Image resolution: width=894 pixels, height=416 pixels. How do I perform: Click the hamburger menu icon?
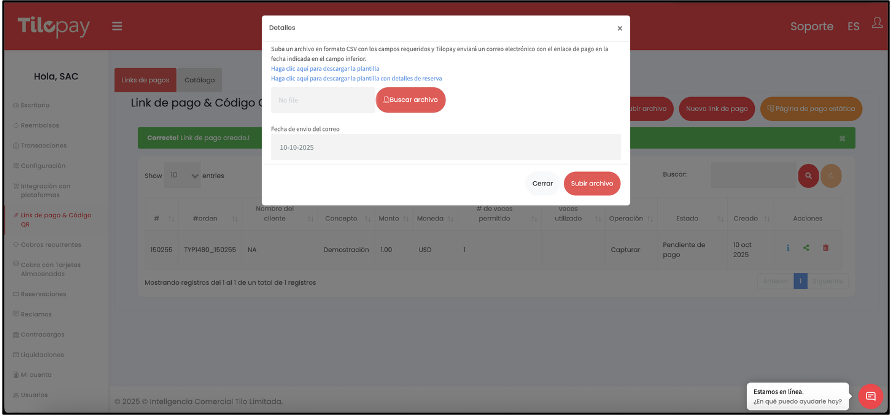tap(117, 26)
